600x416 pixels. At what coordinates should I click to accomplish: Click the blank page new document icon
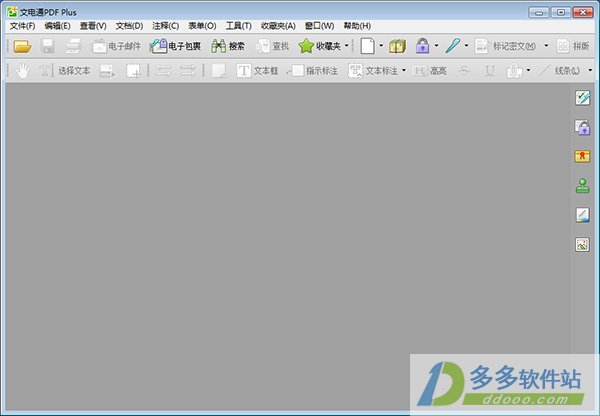[x=367, y=46]
